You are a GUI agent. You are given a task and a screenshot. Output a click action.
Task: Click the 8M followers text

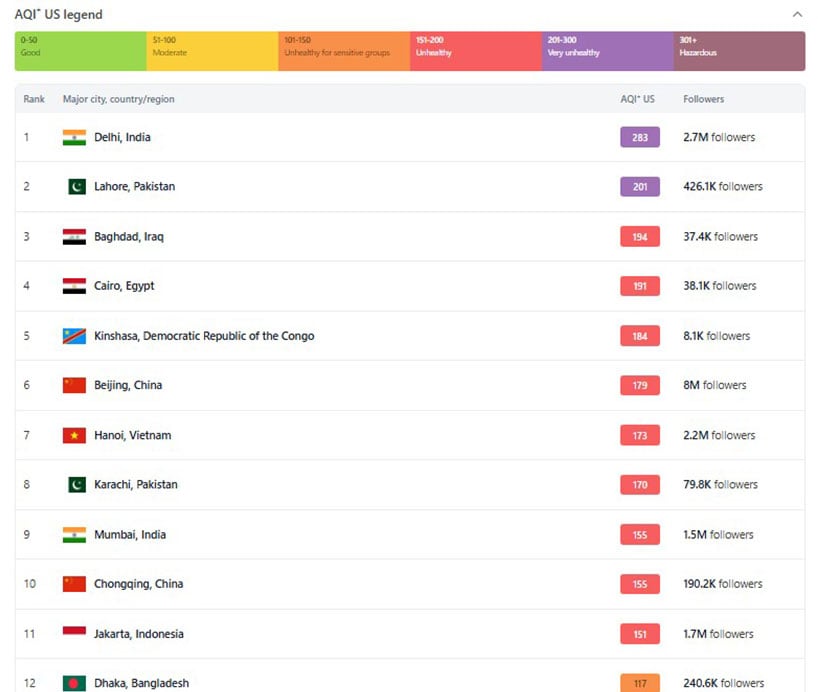pos(715,385)
